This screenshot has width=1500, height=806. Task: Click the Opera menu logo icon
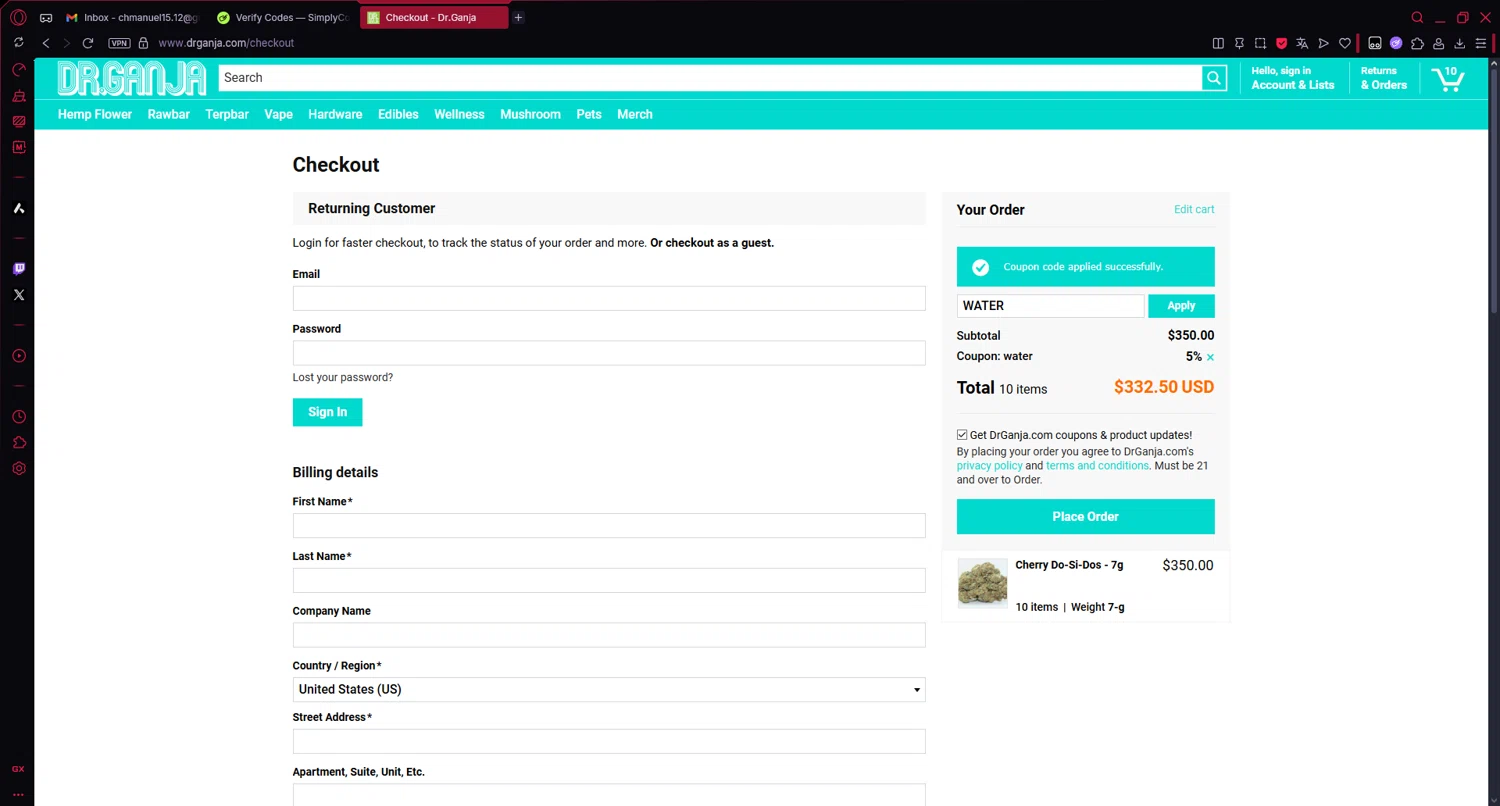pos(18,17)
